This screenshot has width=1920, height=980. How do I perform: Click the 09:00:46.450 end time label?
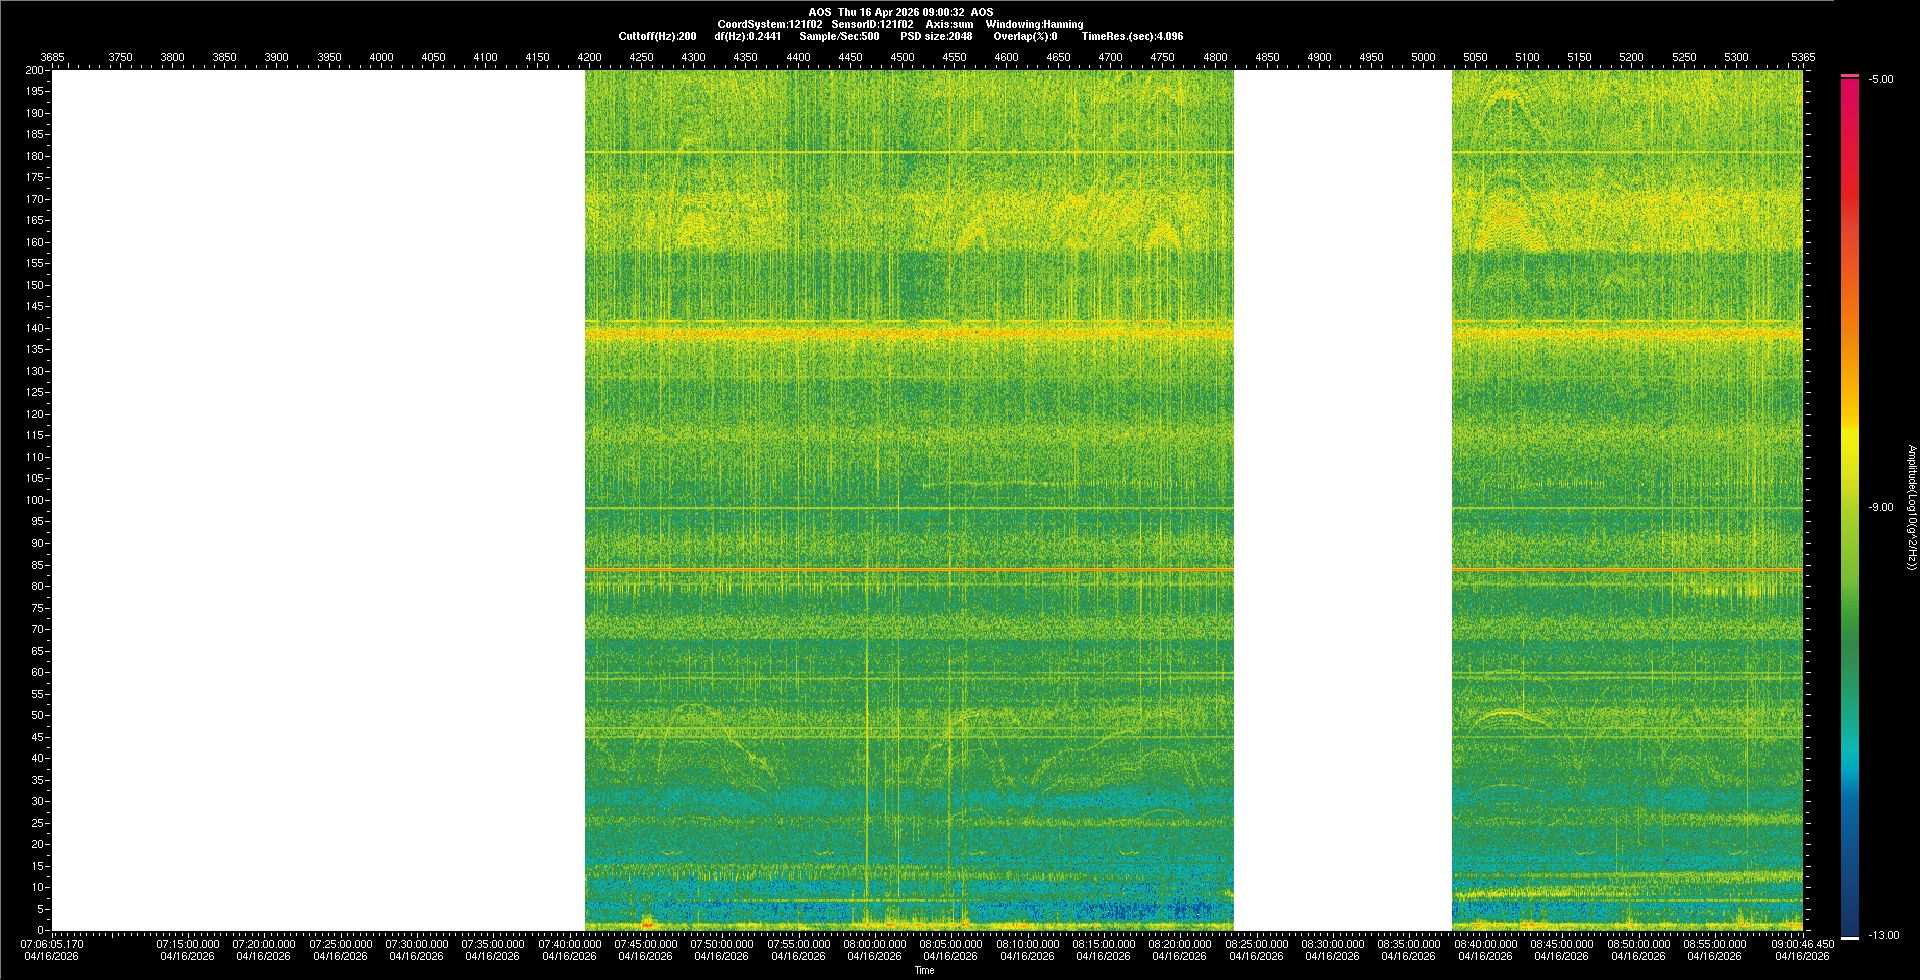click(x=1802, y=943)
